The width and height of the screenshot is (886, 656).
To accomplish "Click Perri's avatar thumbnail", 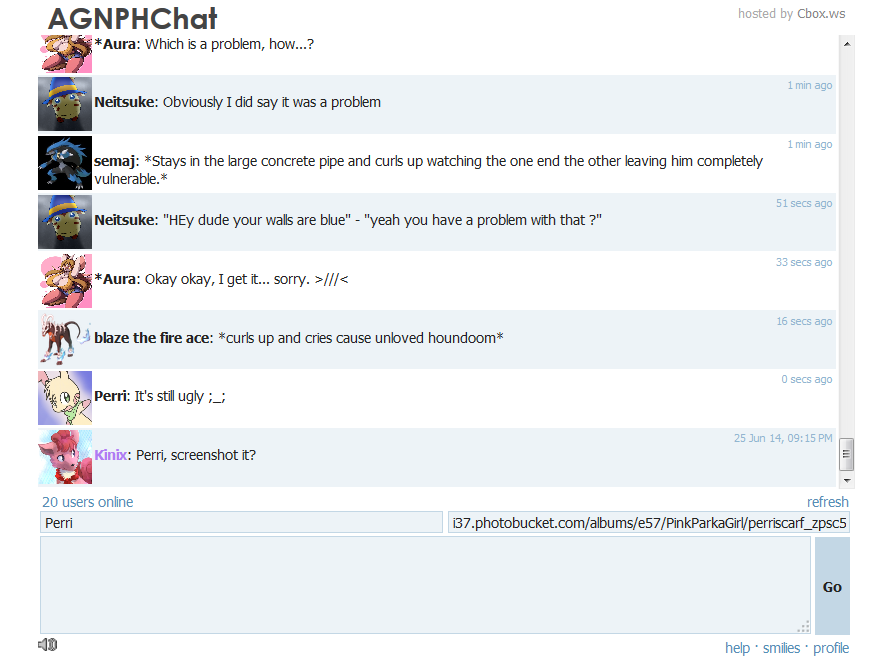I will pos(65,398).
